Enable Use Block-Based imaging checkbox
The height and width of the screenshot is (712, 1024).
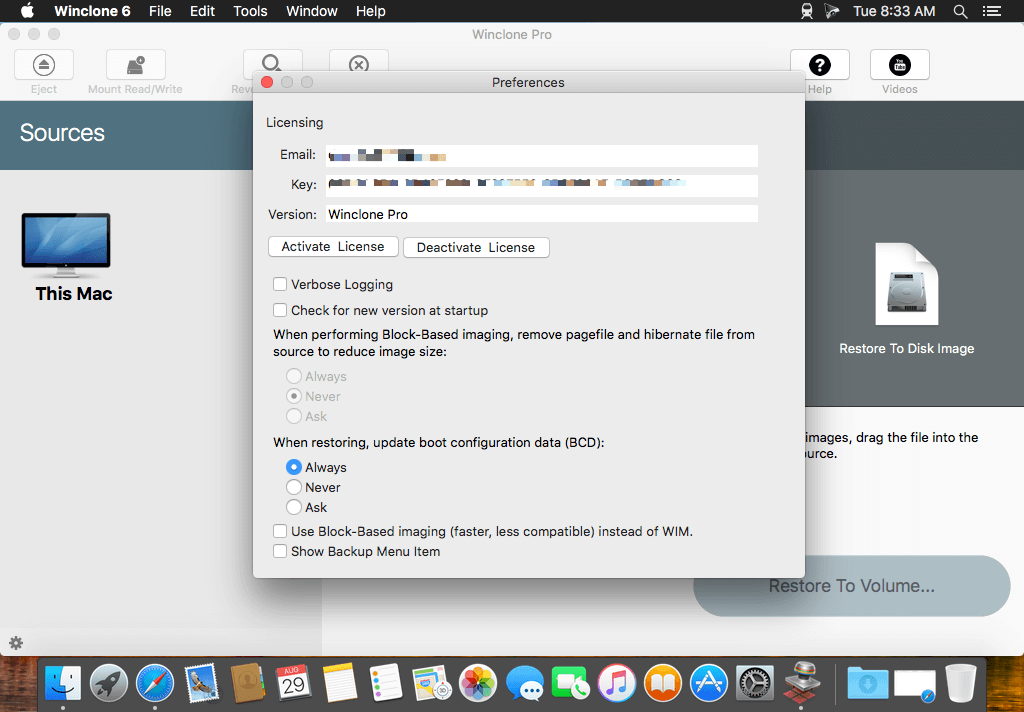tap(280, 531)
